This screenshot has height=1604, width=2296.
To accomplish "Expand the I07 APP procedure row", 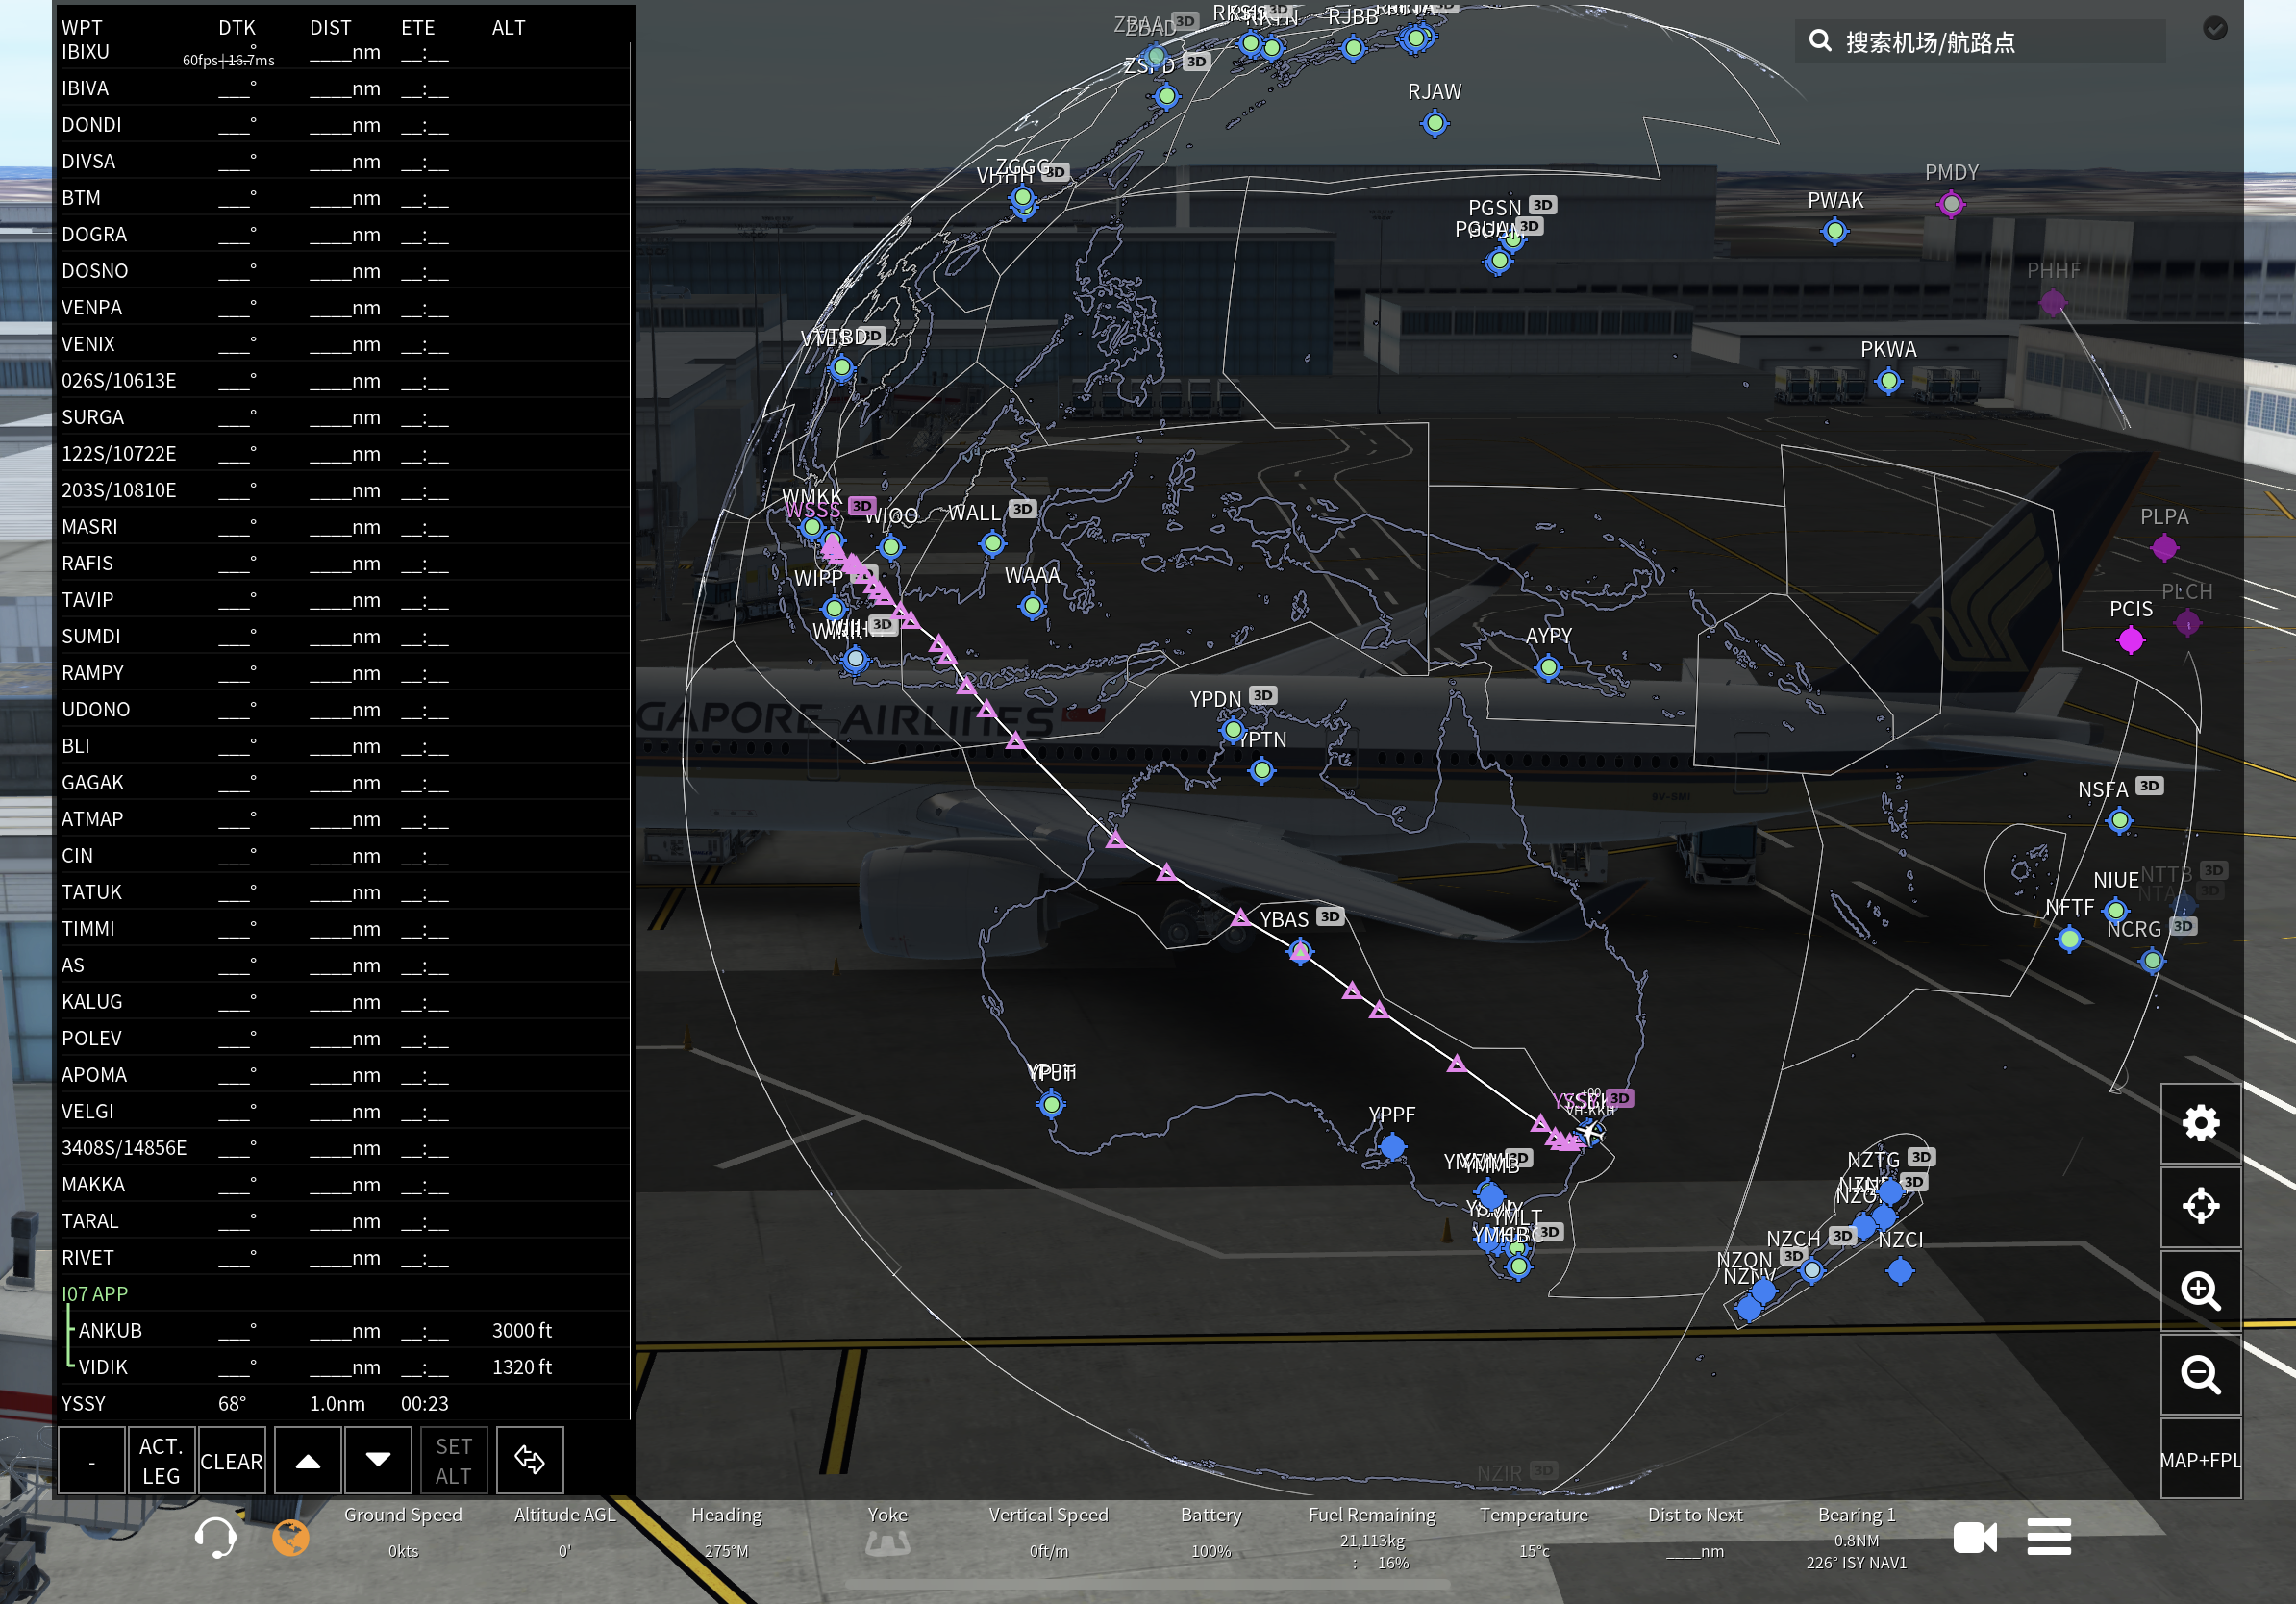I will click(95, 1294).
